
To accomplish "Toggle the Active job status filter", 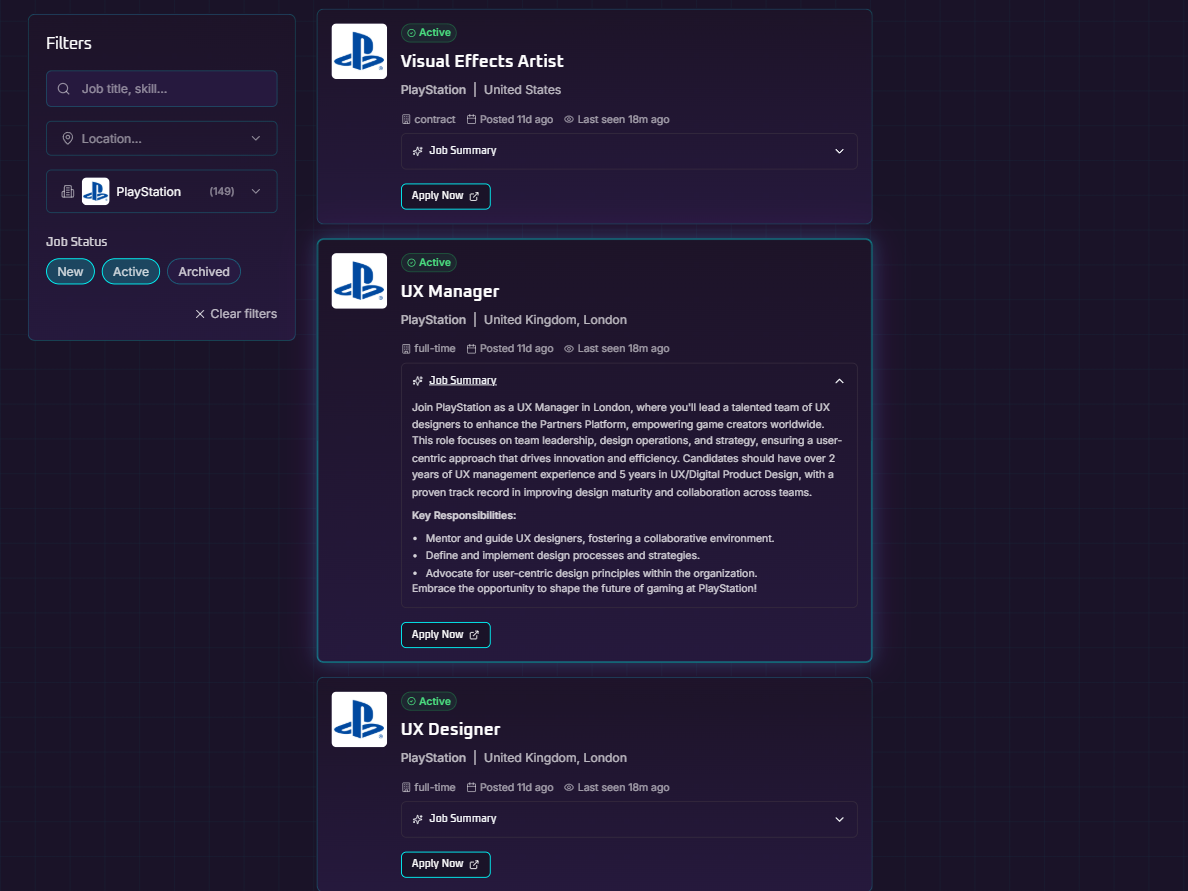I will point(131,271).
